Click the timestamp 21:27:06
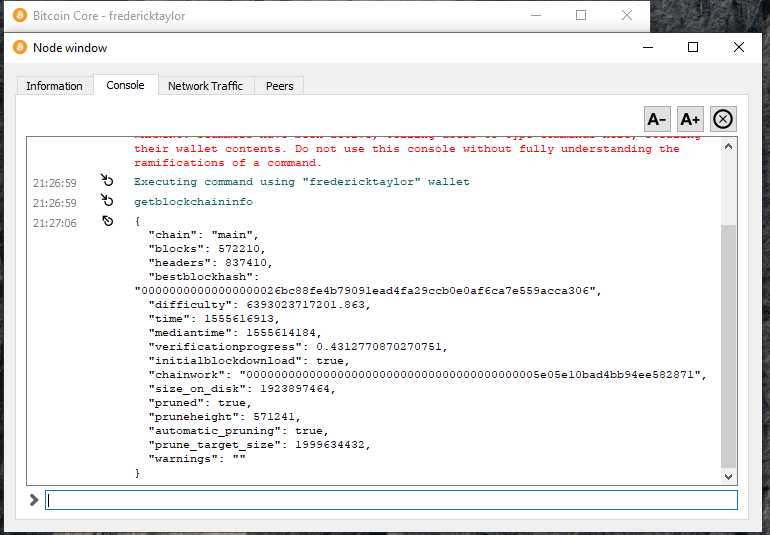The width and height of the screenshot is (770, 535). 55,223
